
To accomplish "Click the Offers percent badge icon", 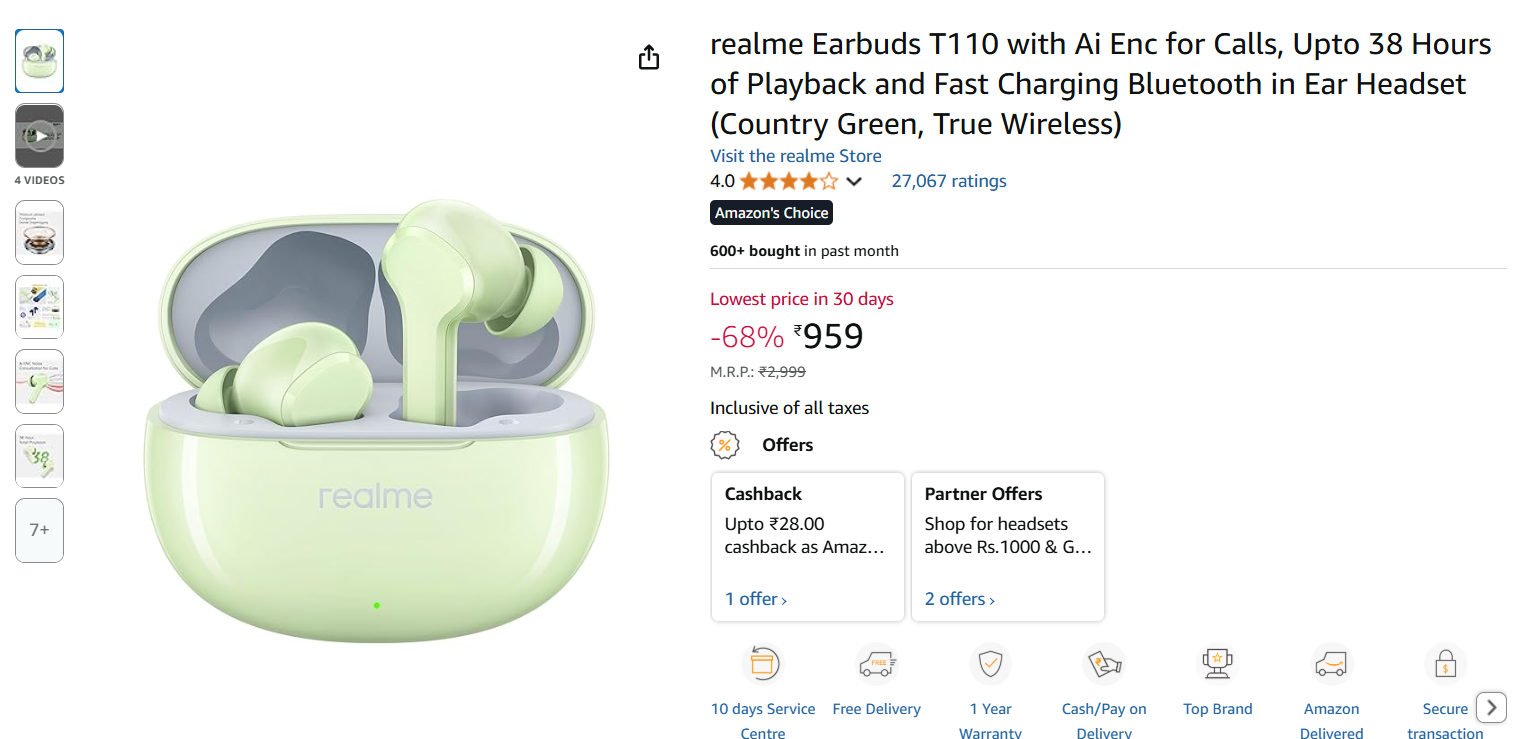I will coord(725,445).
